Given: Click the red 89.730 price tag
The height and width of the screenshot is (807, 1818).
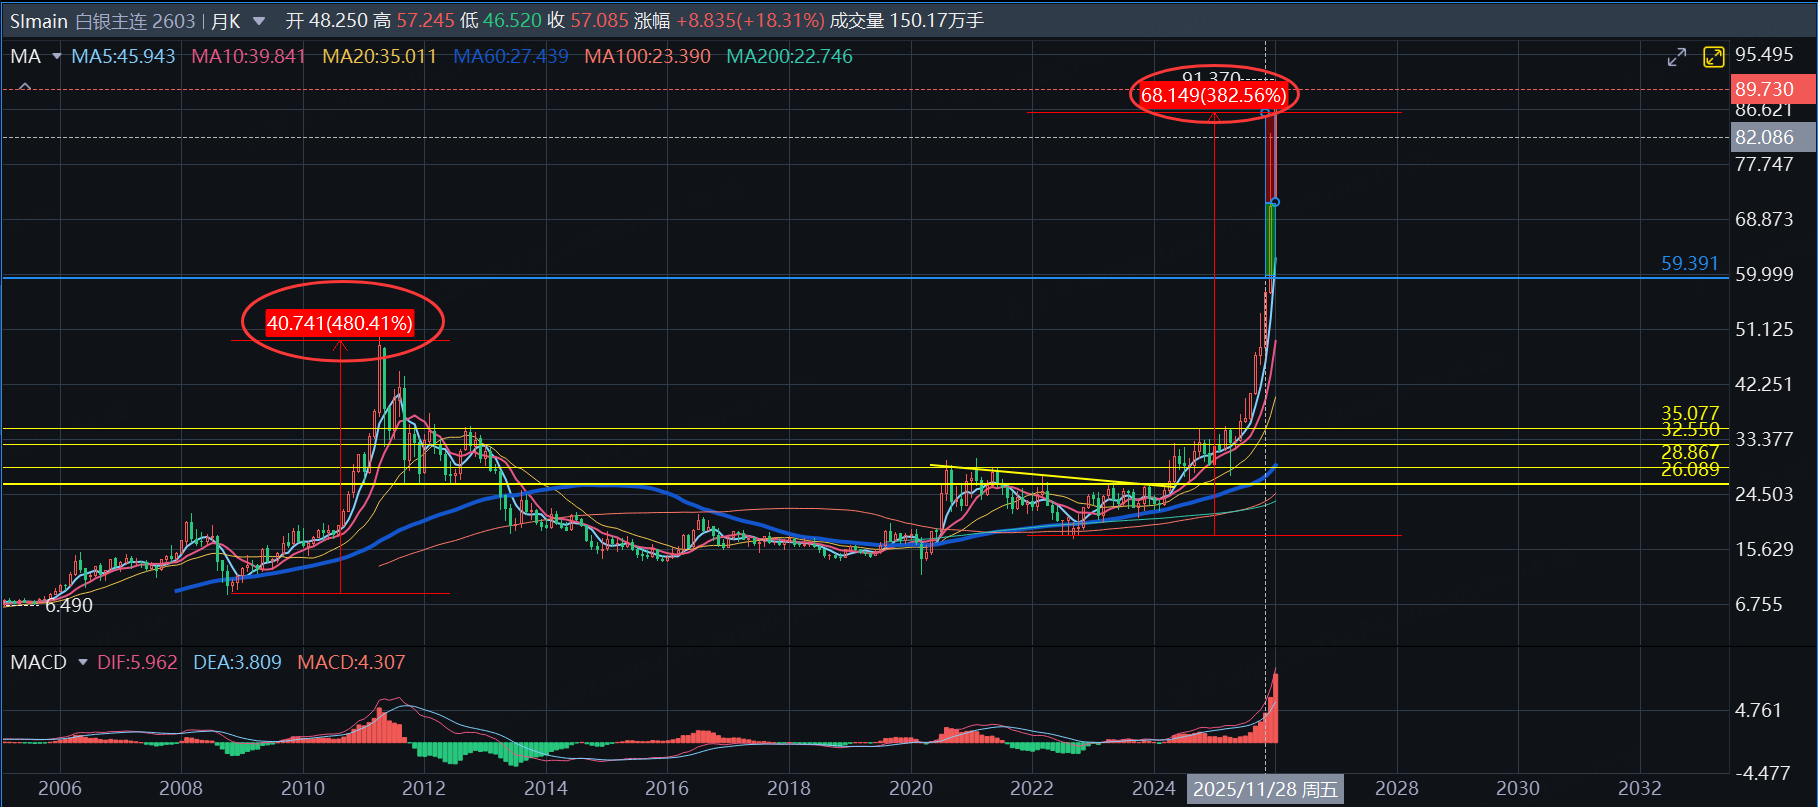Looking at the screenshot, I should [x=1773, y=89].
